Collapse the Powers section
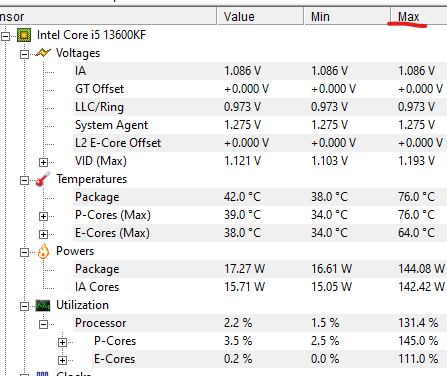 24,252
